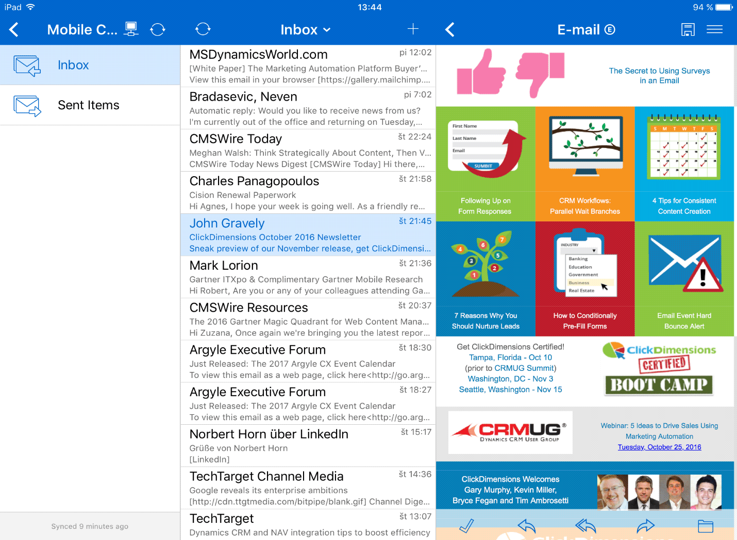Image resolution: width=737 pixels, height=540 pixels.
Task: Open the Sent Items folder
Action: (90, 105)
